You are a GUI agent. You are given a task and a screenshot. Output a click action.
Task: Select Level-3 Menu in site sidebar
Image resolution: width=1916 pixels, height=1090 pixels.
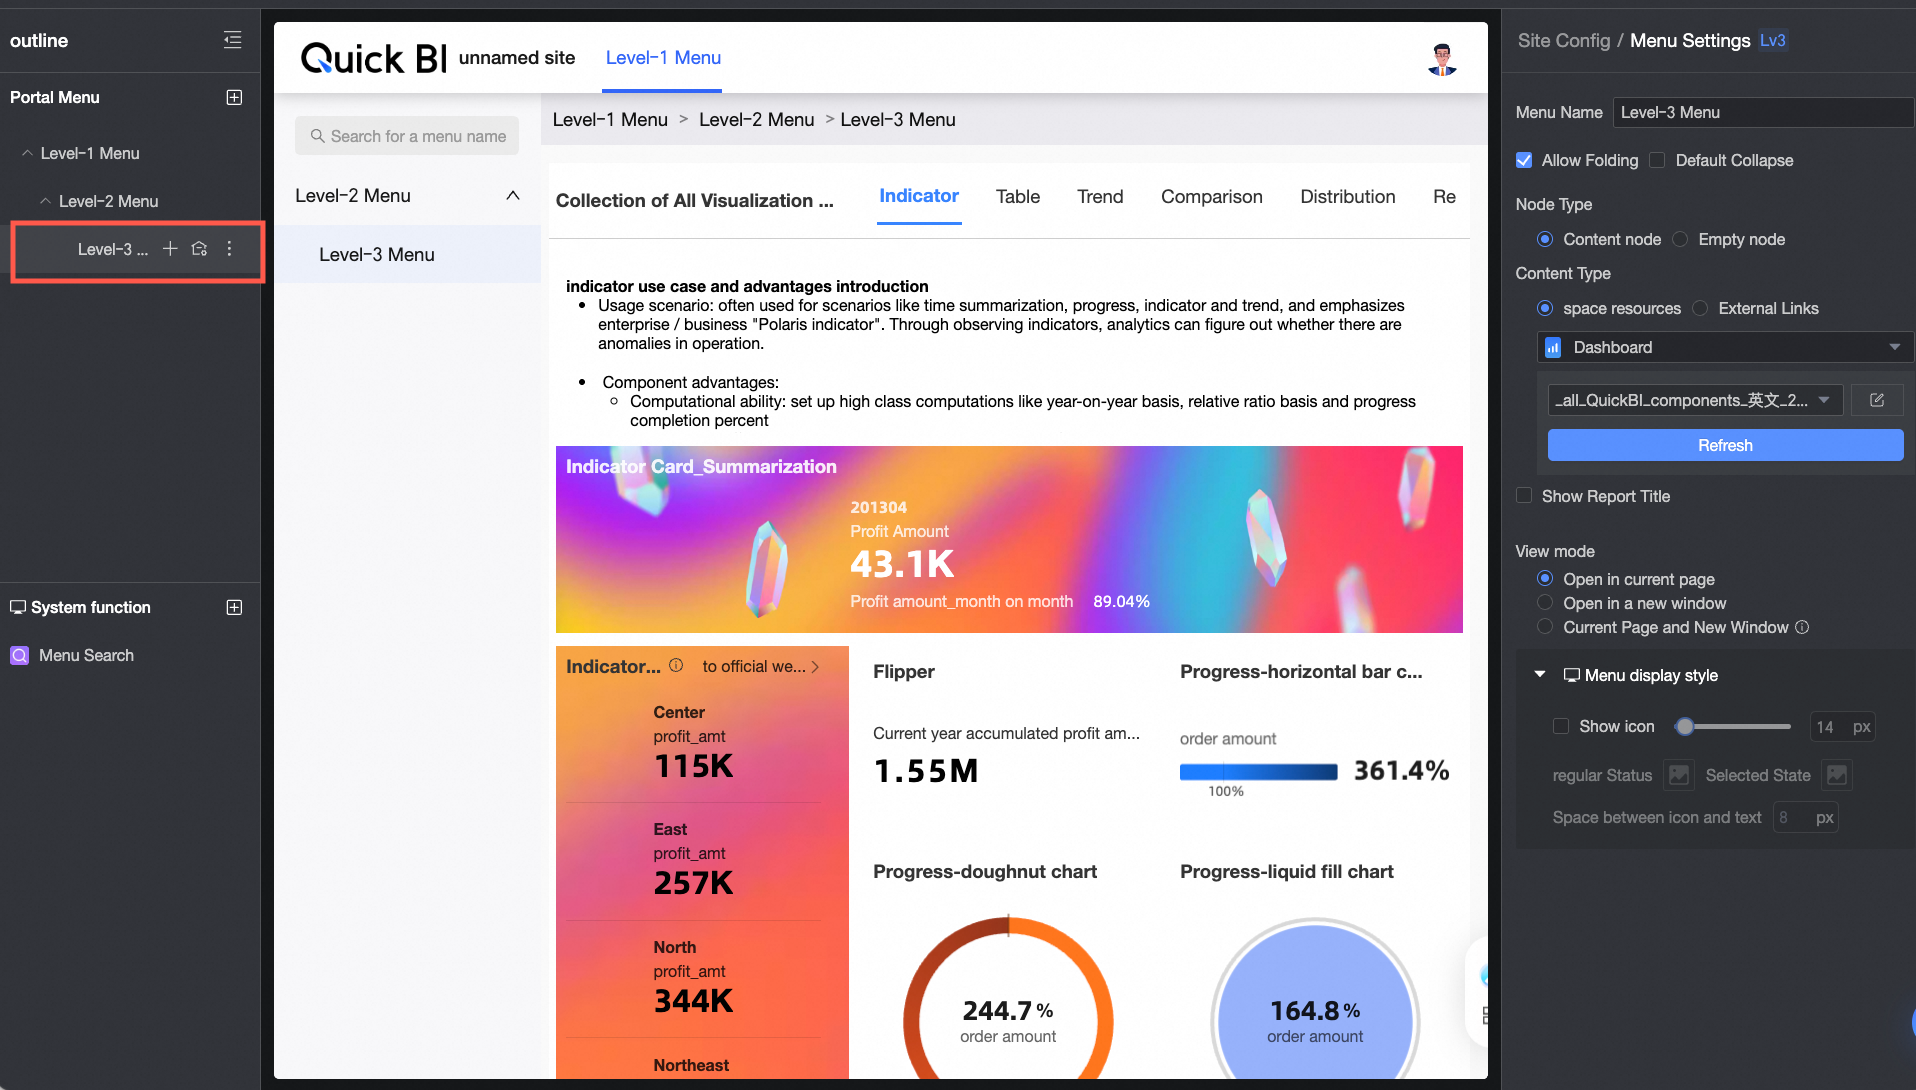click(x=408, y=254)
